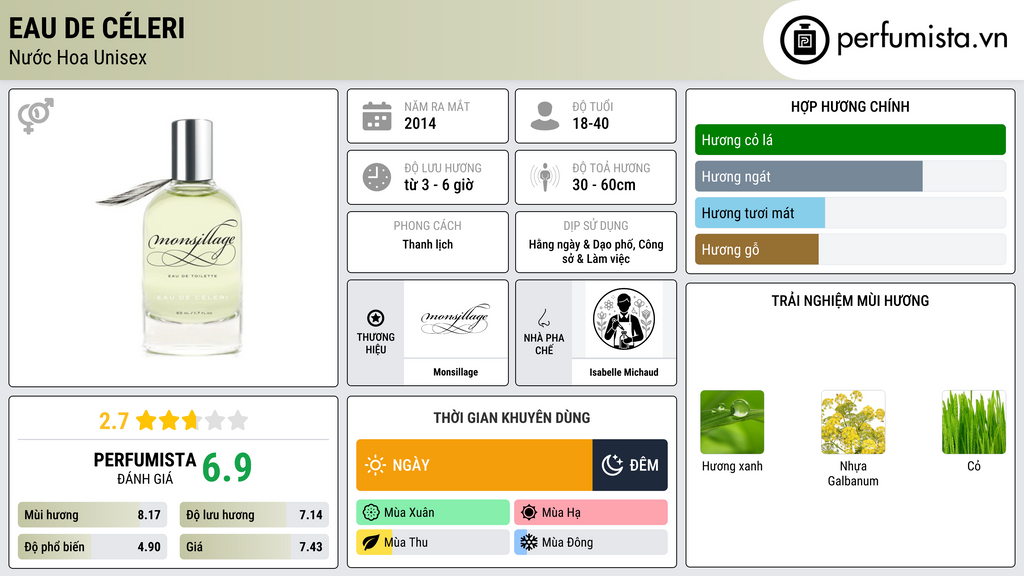Open the Monsillage brand logo image
The image size is (1024, 576).
(x=455, y=319)
